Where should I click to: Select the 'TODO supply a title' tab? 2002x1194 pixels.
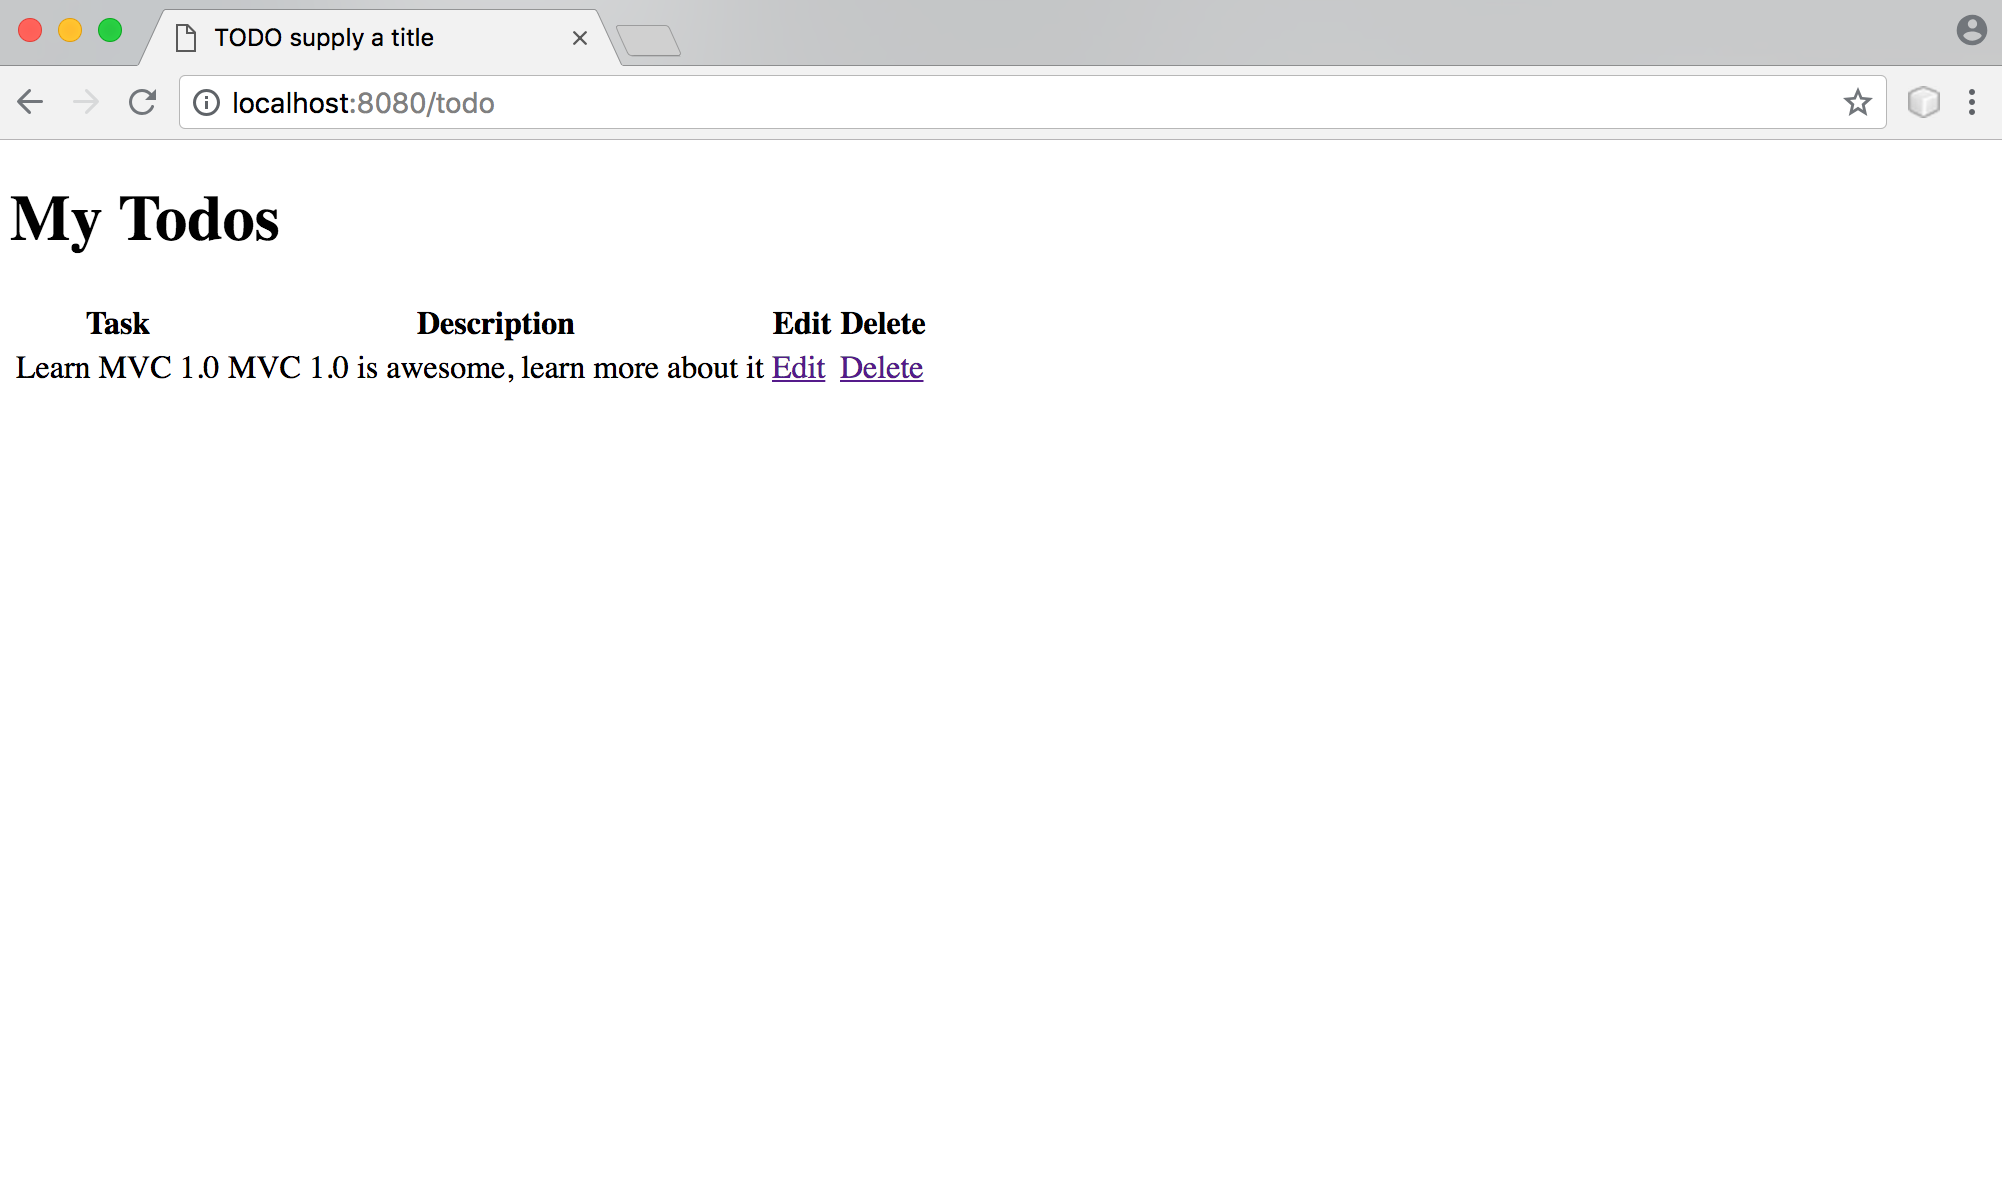tap(324, 38)
